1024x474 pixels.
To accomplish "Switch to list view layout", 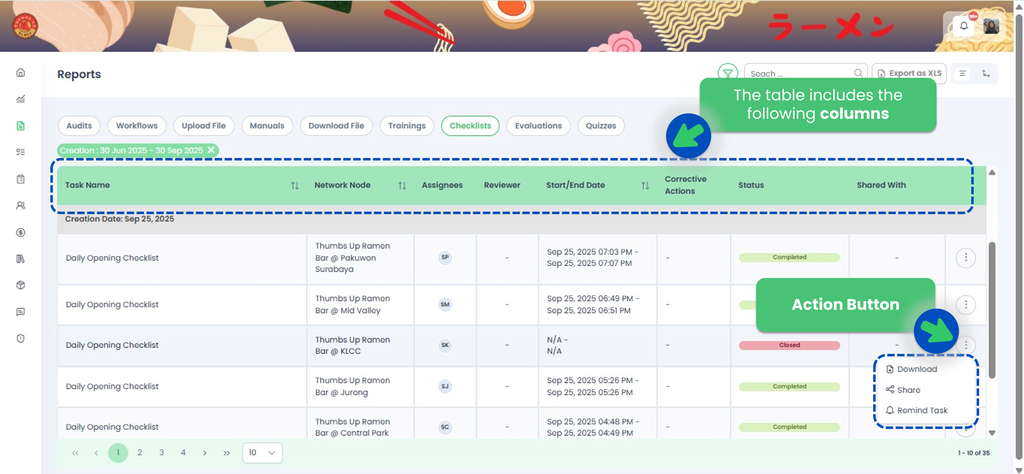I will [962, 73].
